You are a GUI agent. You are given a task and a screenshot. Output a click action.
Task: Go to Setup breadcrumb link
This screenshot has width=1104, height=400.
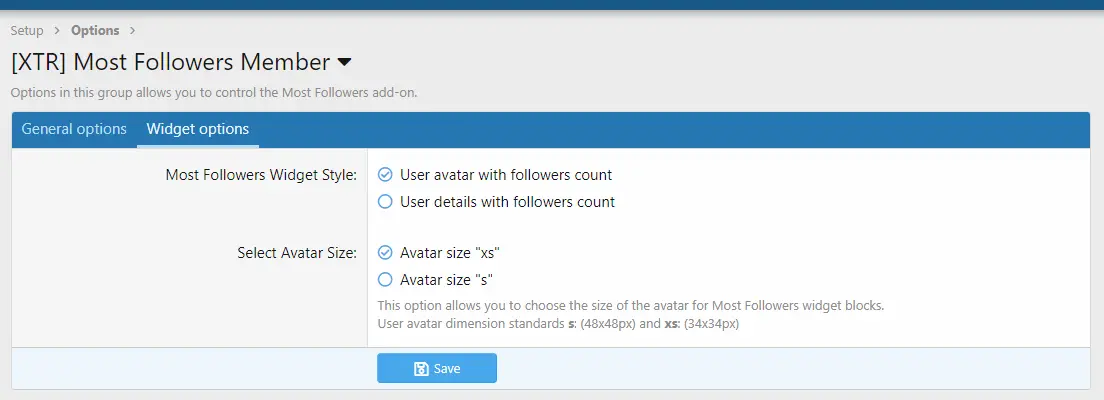(x=27, y=31)
